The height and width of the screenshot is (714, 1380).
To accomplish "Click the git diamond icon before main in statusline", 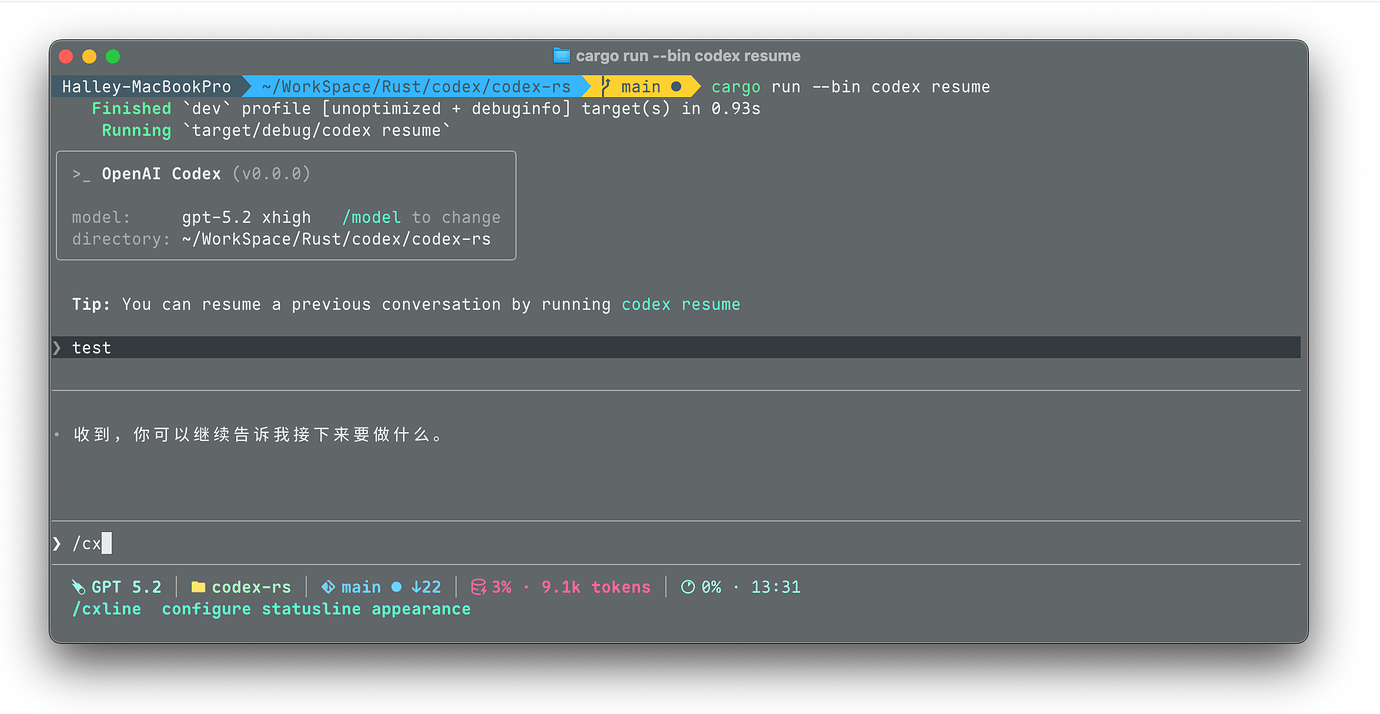I will coord(328,588).
